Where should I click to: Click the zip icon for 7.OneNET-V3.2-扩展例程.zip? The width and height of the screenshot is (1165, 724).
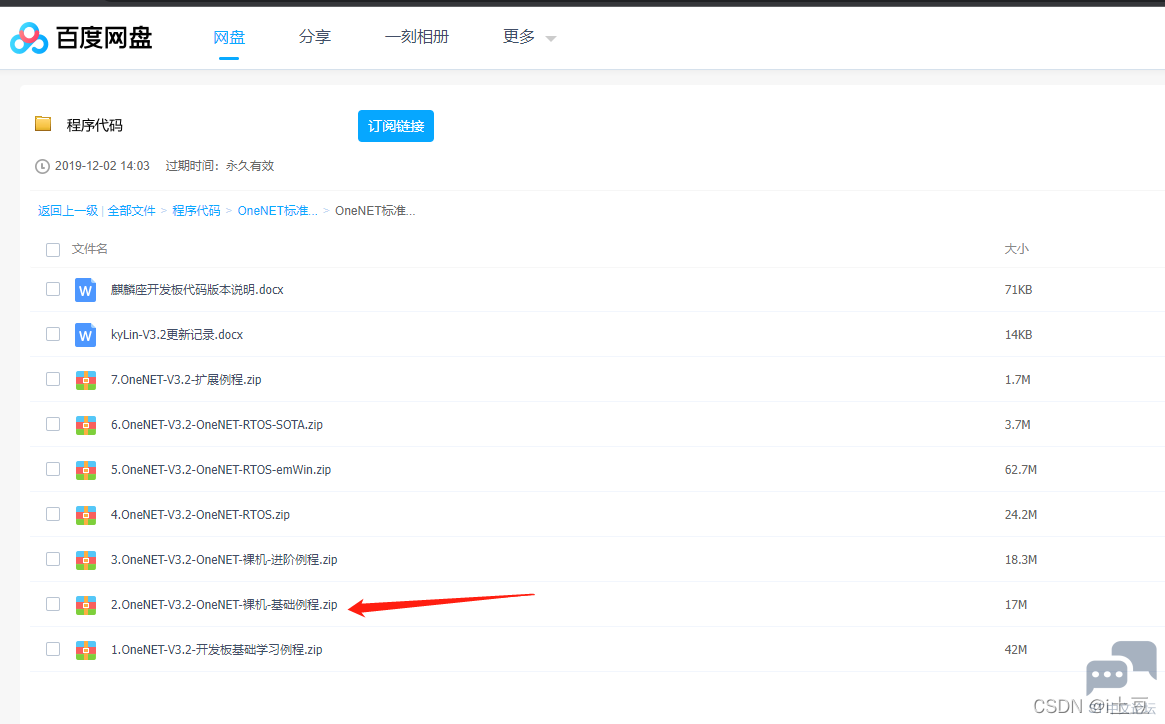85,380
